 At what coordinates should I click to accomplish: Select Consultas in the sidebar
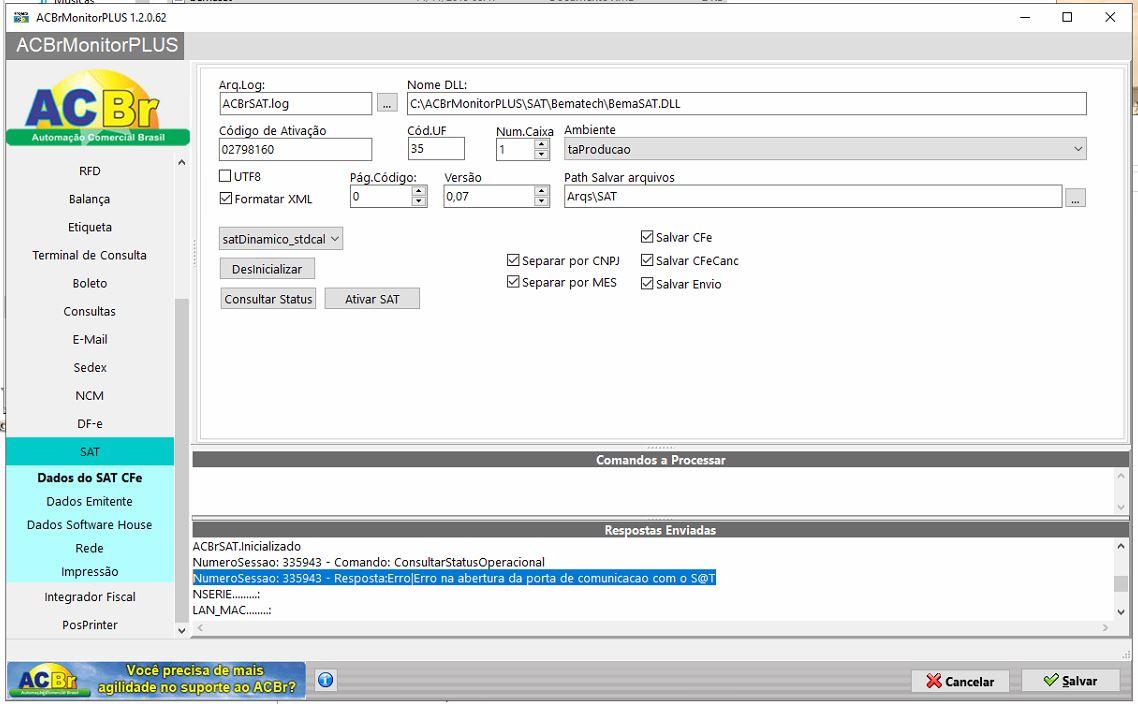pyautogui.click(x=90, y=311)
